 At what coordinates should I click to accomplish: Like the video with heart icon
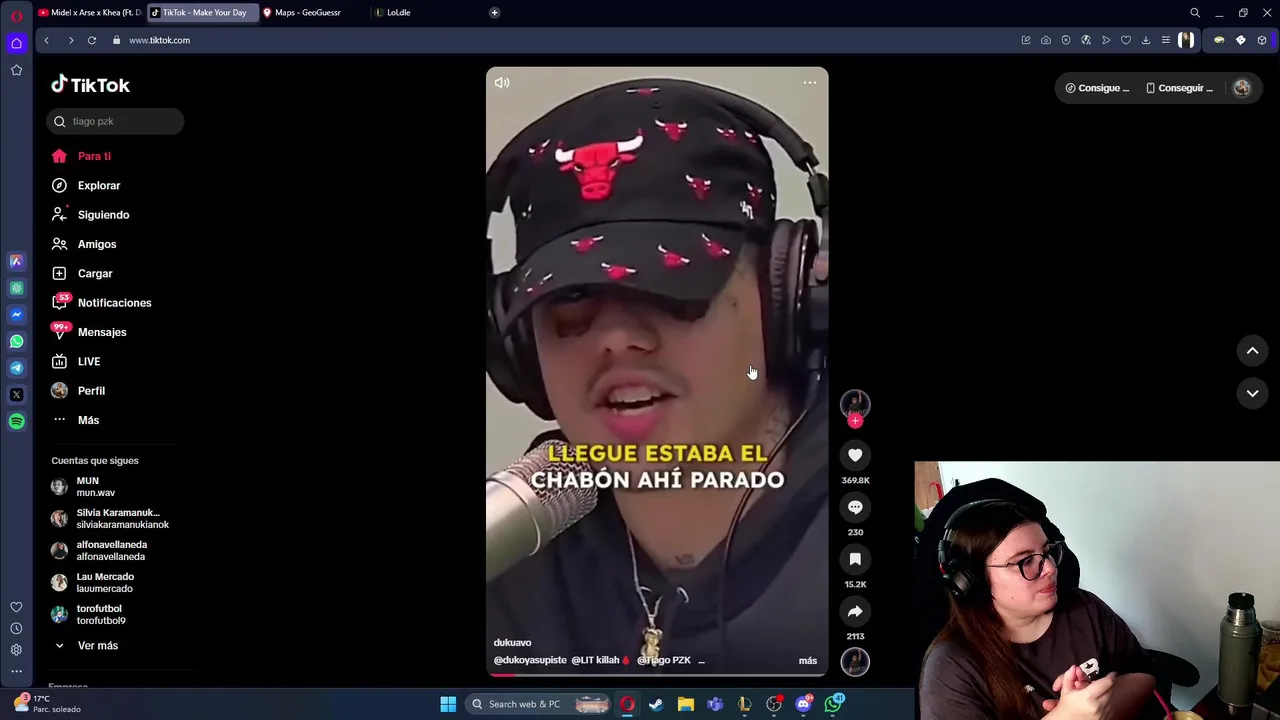coord(855,455)
